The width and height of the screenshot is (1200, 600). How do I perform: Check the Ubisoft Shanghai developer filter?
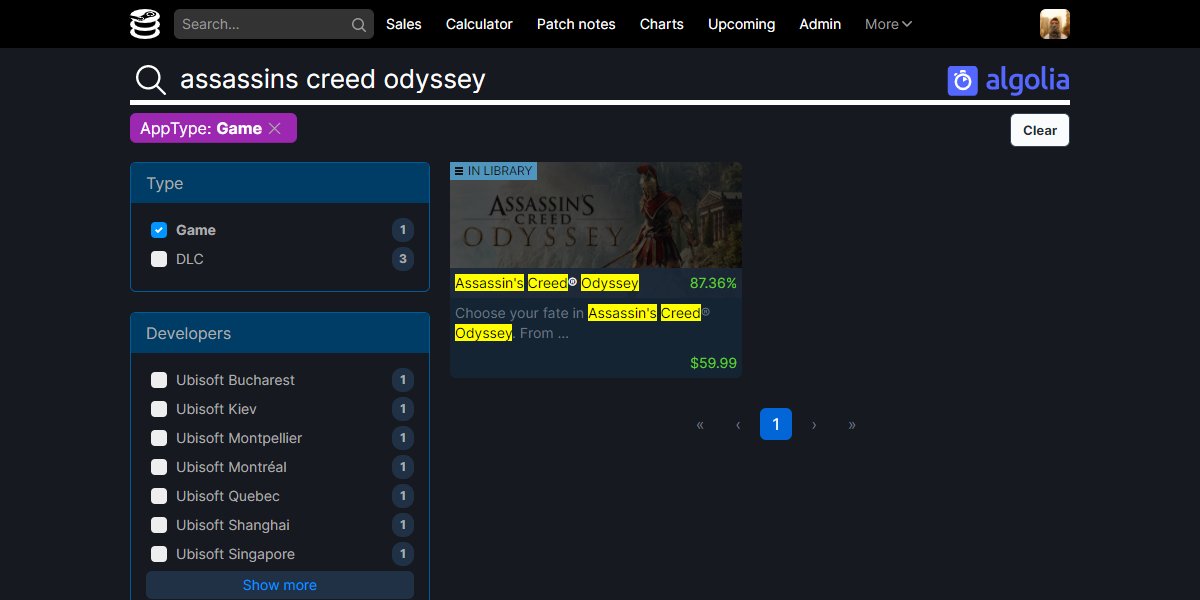click(159, 525)
